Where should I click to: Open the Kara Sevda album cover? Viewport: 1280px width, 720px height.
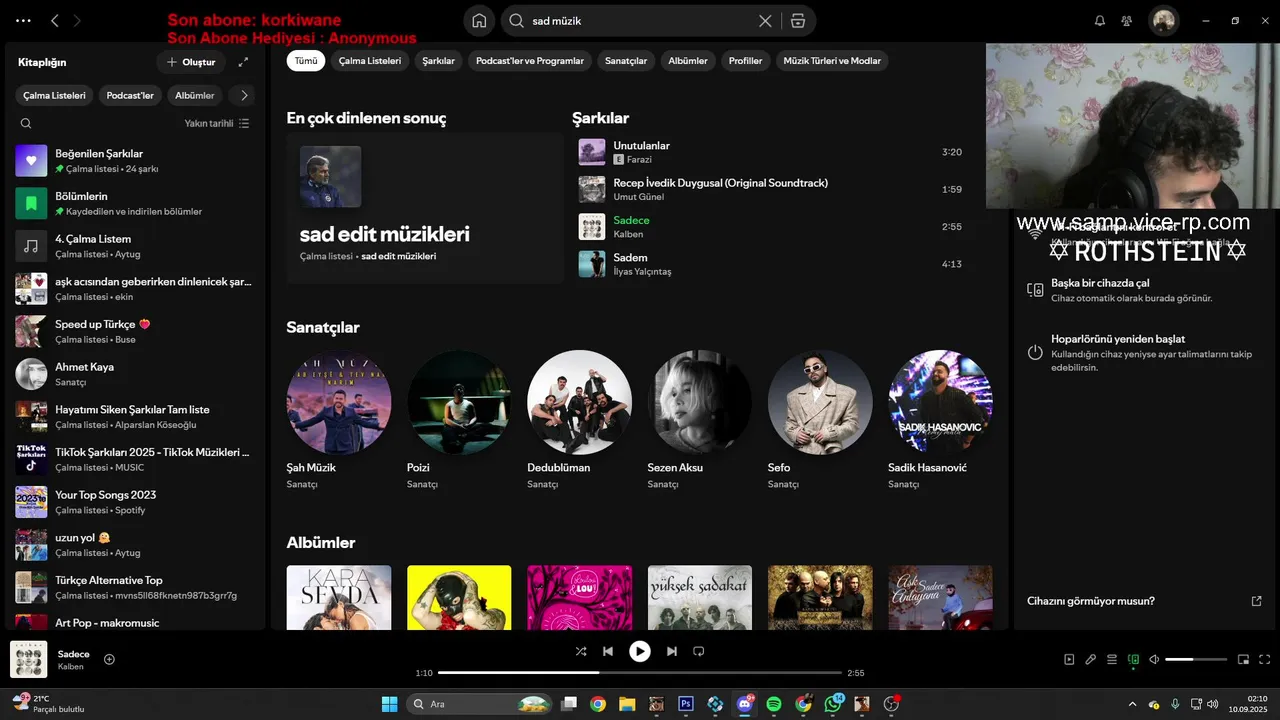(339, 598)
